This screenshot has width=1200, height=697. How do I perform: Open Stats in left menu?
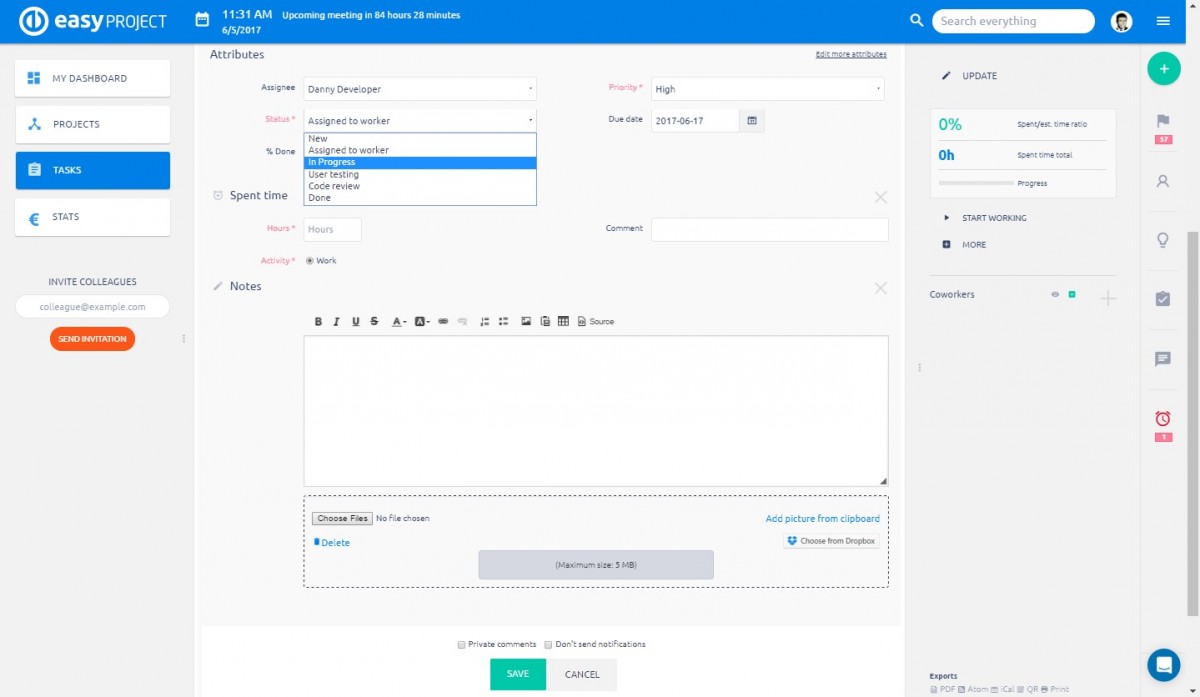tap(92, 217)
